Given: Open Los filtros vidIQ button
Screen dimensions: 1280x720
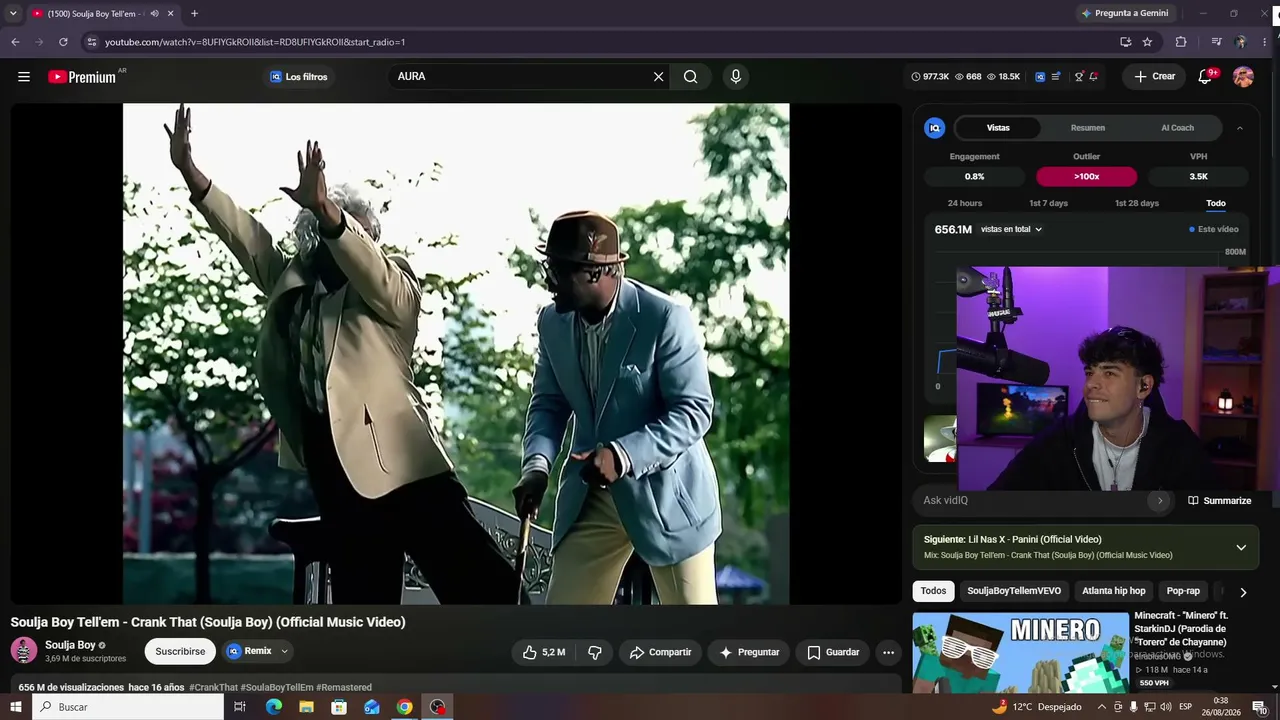Looking at the screenshot, I should [x=298, y=77].
